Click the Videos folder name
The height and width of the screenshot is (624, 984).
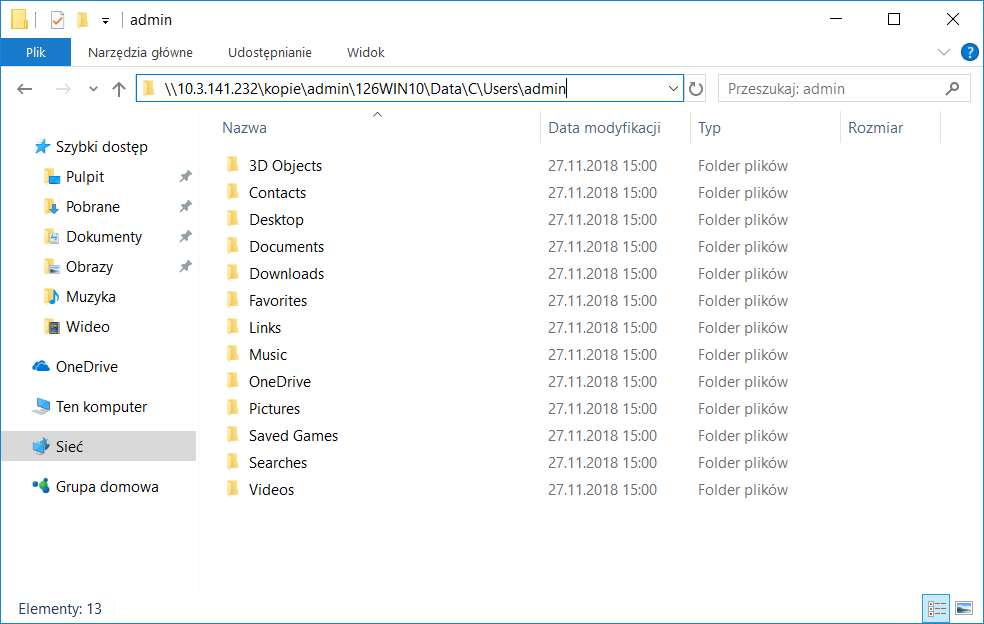tap(271, 490)
